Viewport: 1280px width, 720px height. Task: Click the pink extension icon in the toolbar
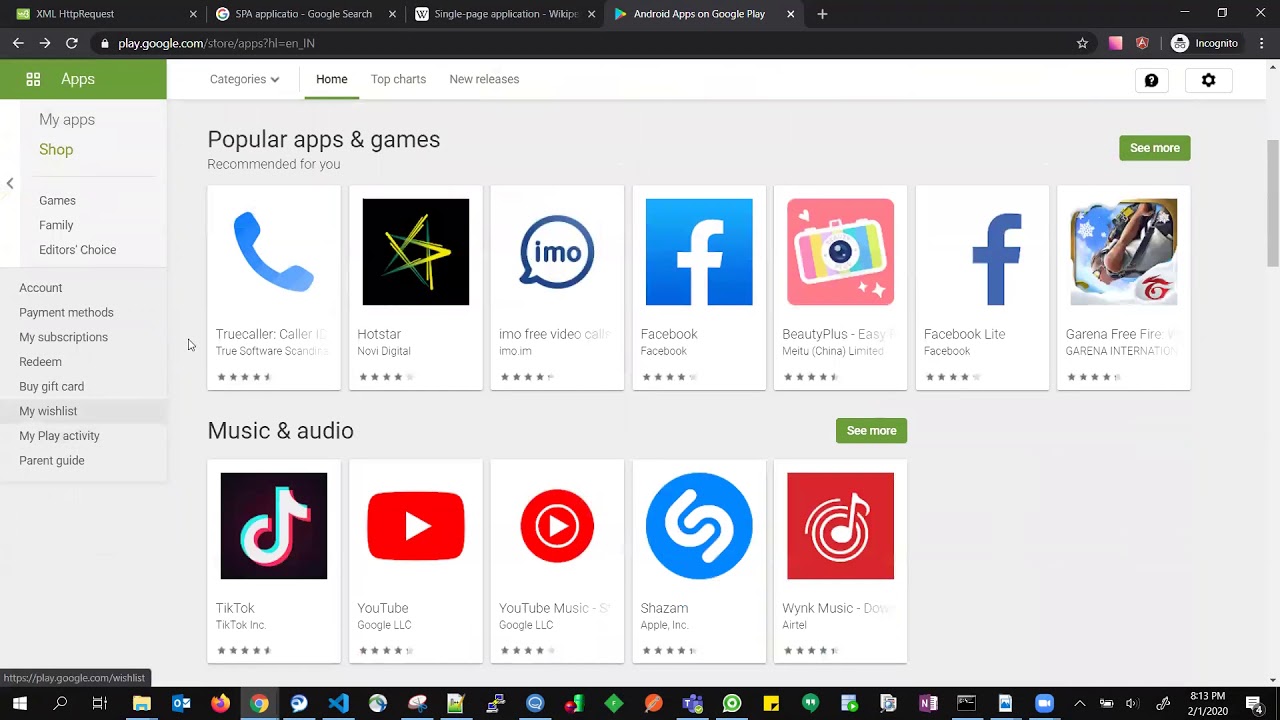click(1116, 43)
